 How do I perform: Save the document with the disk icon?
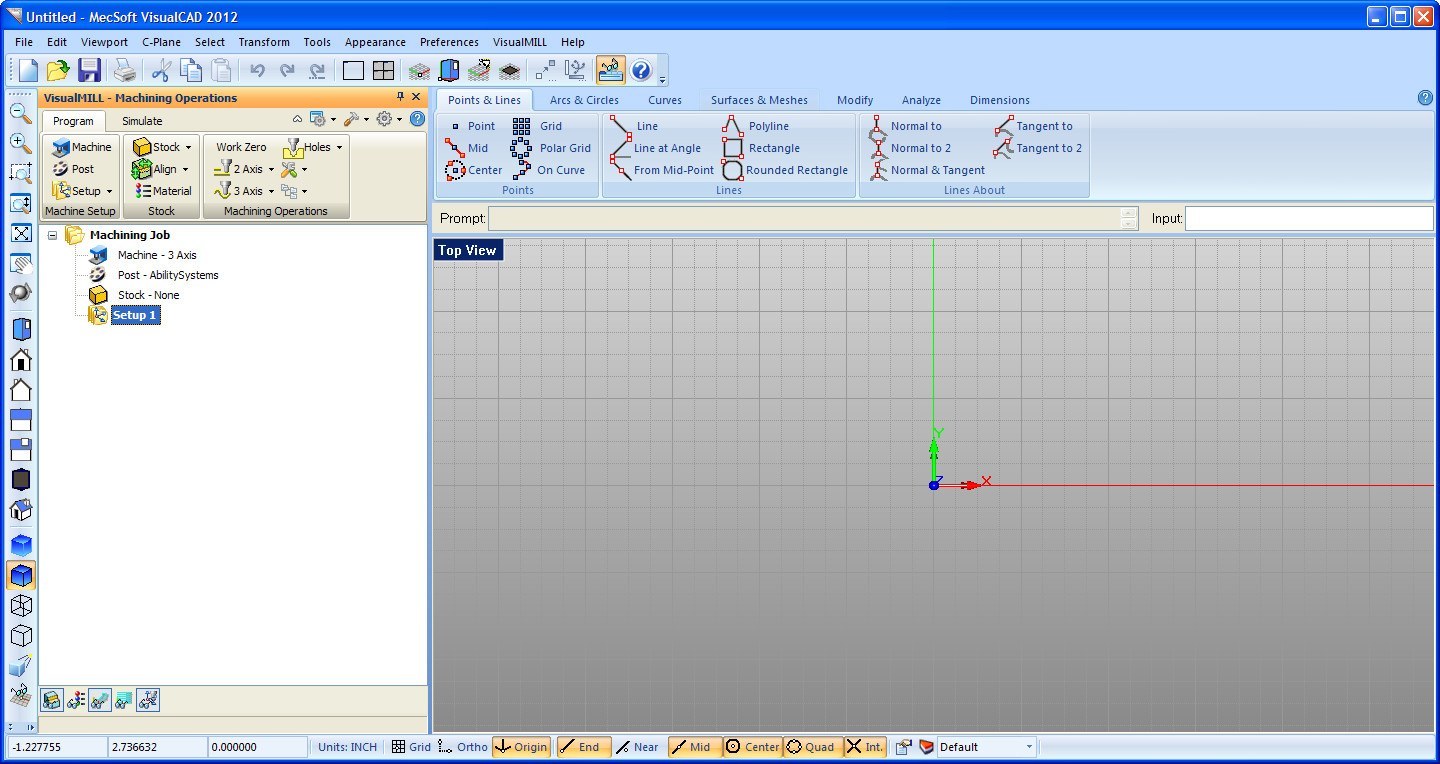(x=89, y=69)
